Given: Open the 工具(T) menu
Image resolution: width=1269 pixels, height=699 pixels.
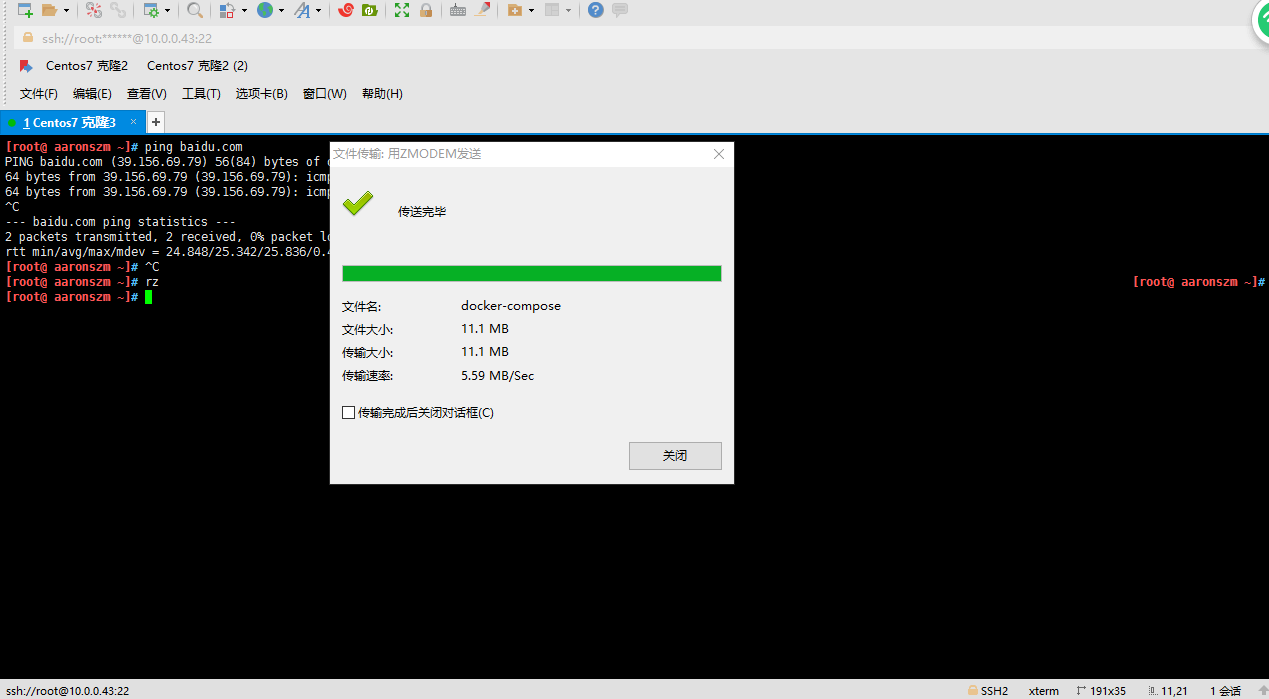Looking at the screenshot, I should tap(201, 94).
